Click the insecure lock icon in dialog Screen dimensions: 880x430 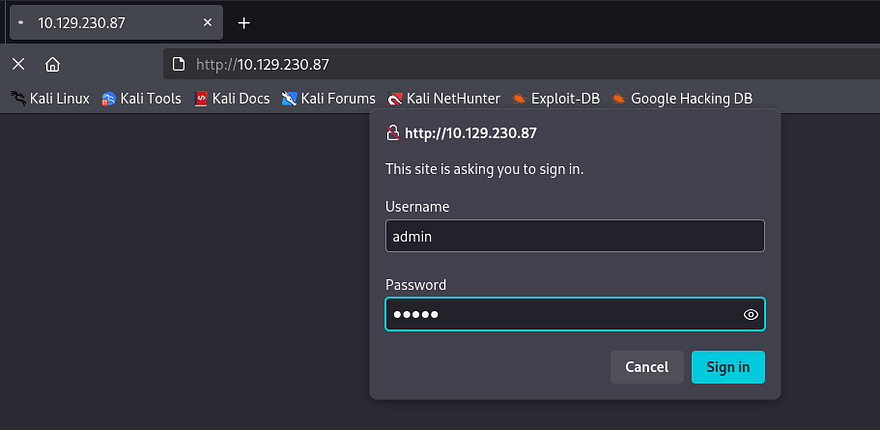click(393, 133)
